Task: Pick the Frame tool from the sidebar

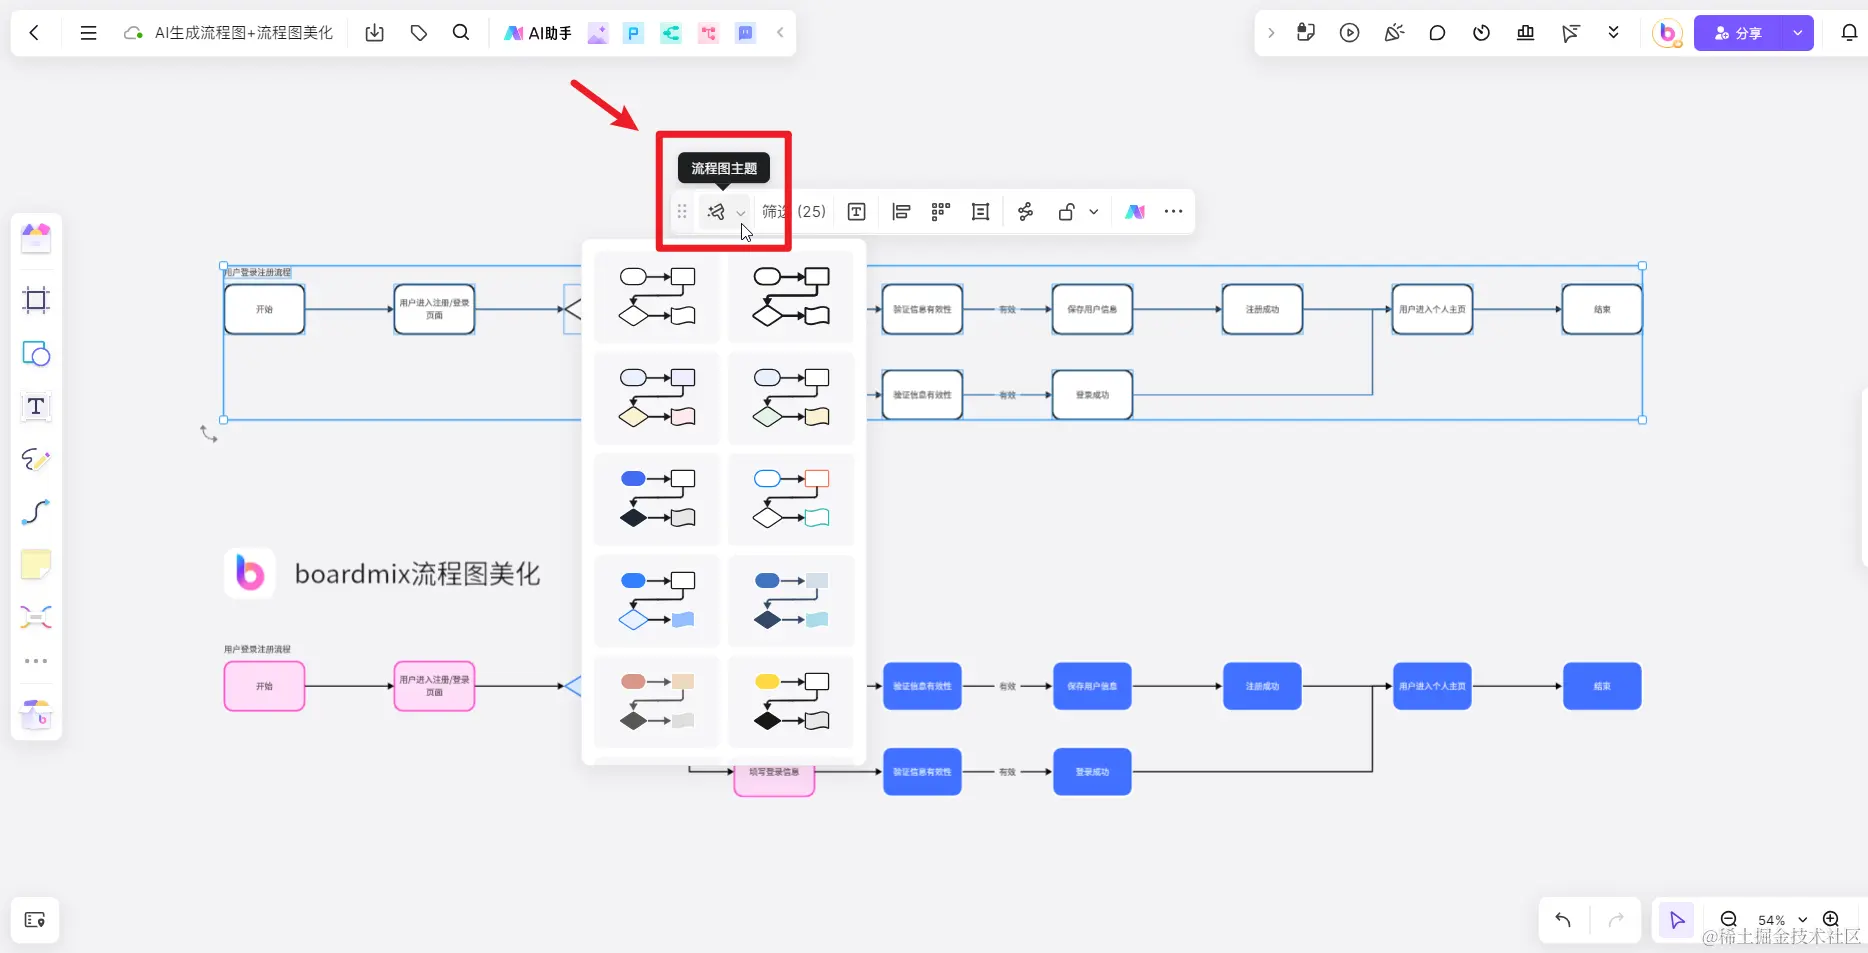Action: point(36,300)
